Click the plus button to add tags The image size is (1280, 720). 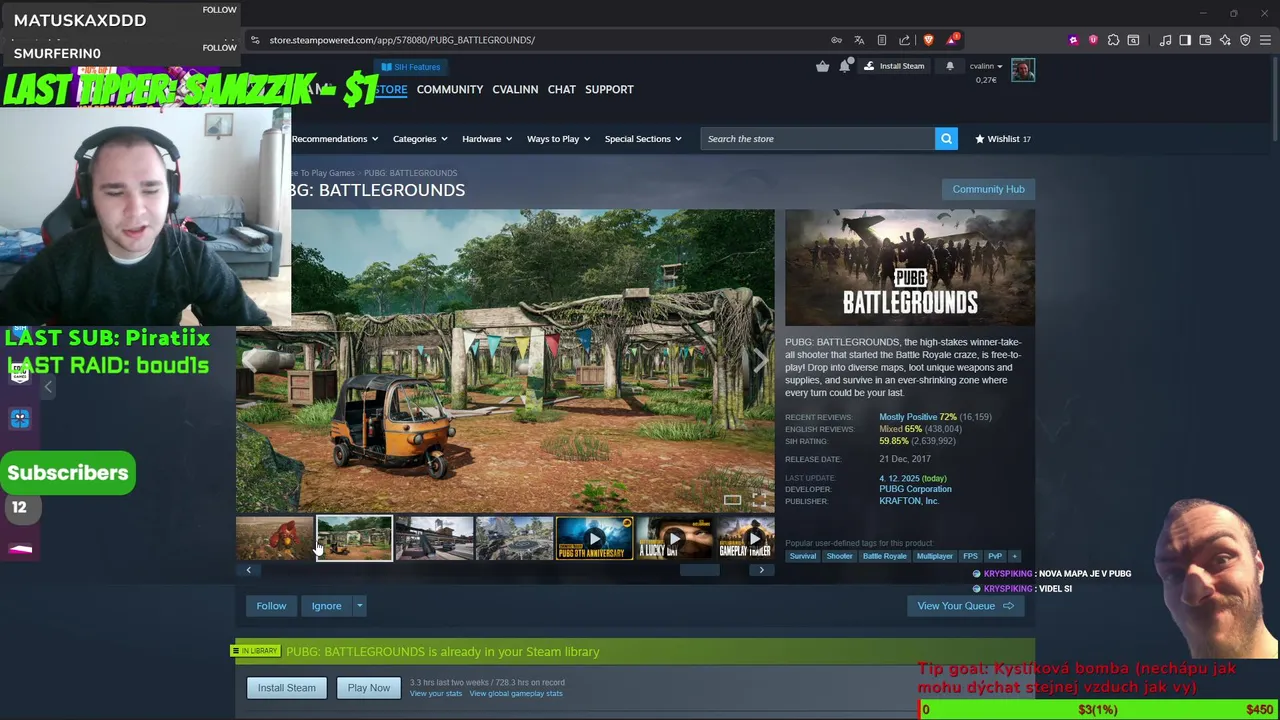point(1014,556)
